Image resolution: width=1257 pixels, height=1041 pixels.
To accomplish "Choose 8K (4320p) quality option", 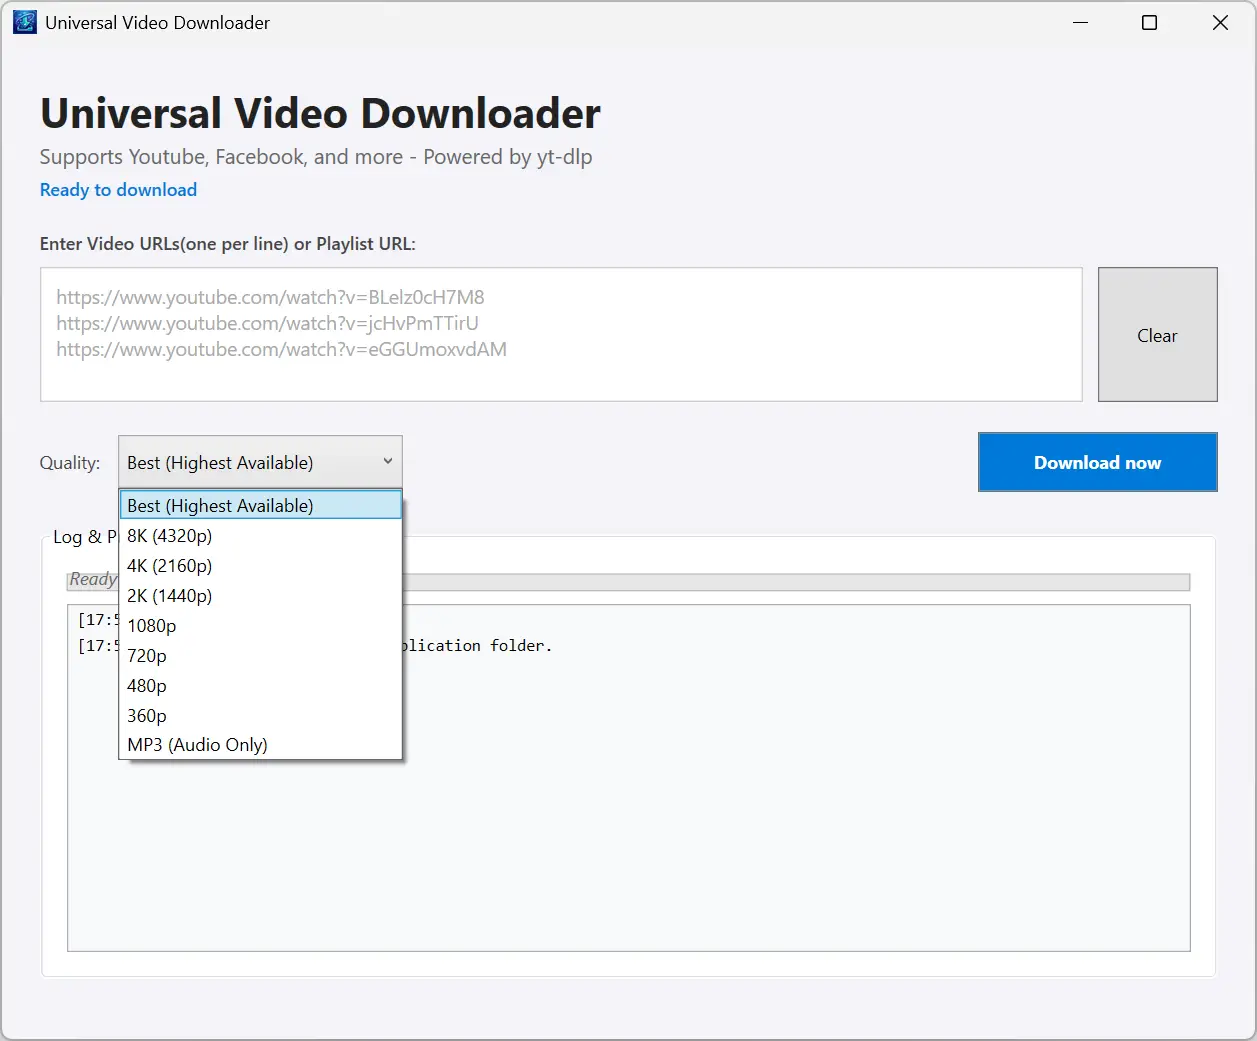I will pyautogui.click(x=260, y=536).
